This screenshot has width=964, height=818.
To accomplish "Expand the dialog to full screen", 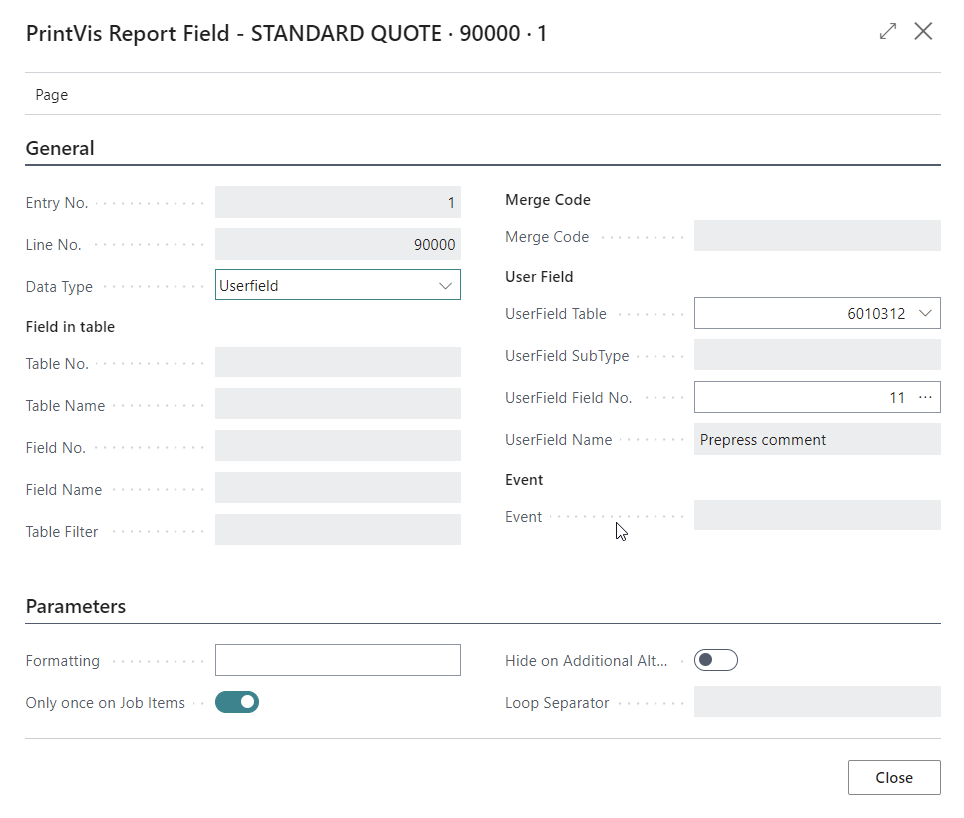I will 887,32.
